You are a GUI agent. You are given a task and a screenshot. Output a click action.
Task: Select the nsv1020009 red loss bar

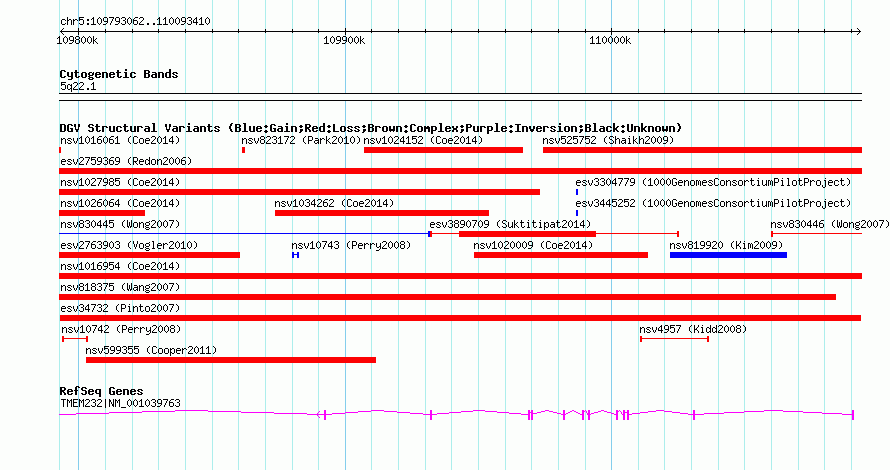click(561, 255)
